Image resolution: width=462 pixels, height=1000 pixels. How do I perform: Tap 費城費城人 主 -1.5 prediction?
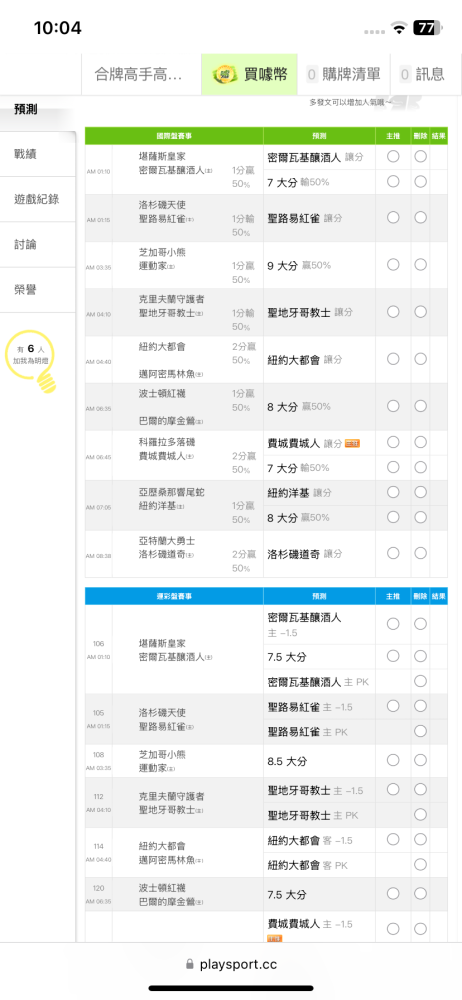click(x=310, y=923)
